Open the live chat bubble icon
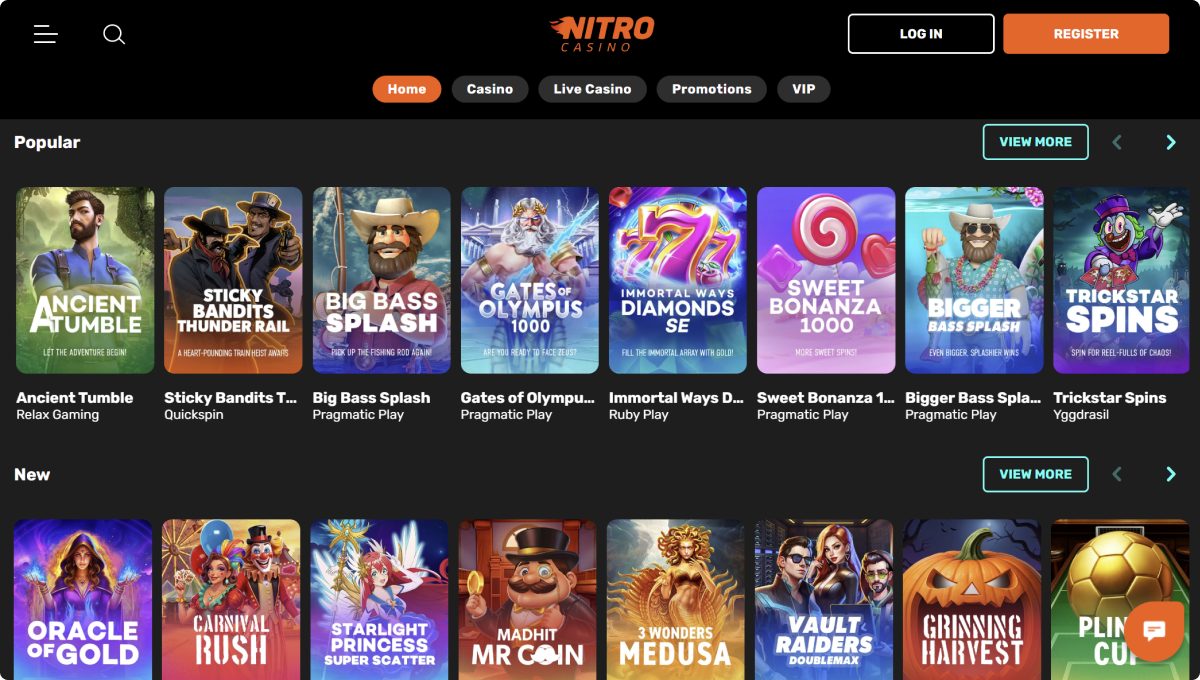The image size is (1200, 680). pyautogui.click(x=1154, y=631)
